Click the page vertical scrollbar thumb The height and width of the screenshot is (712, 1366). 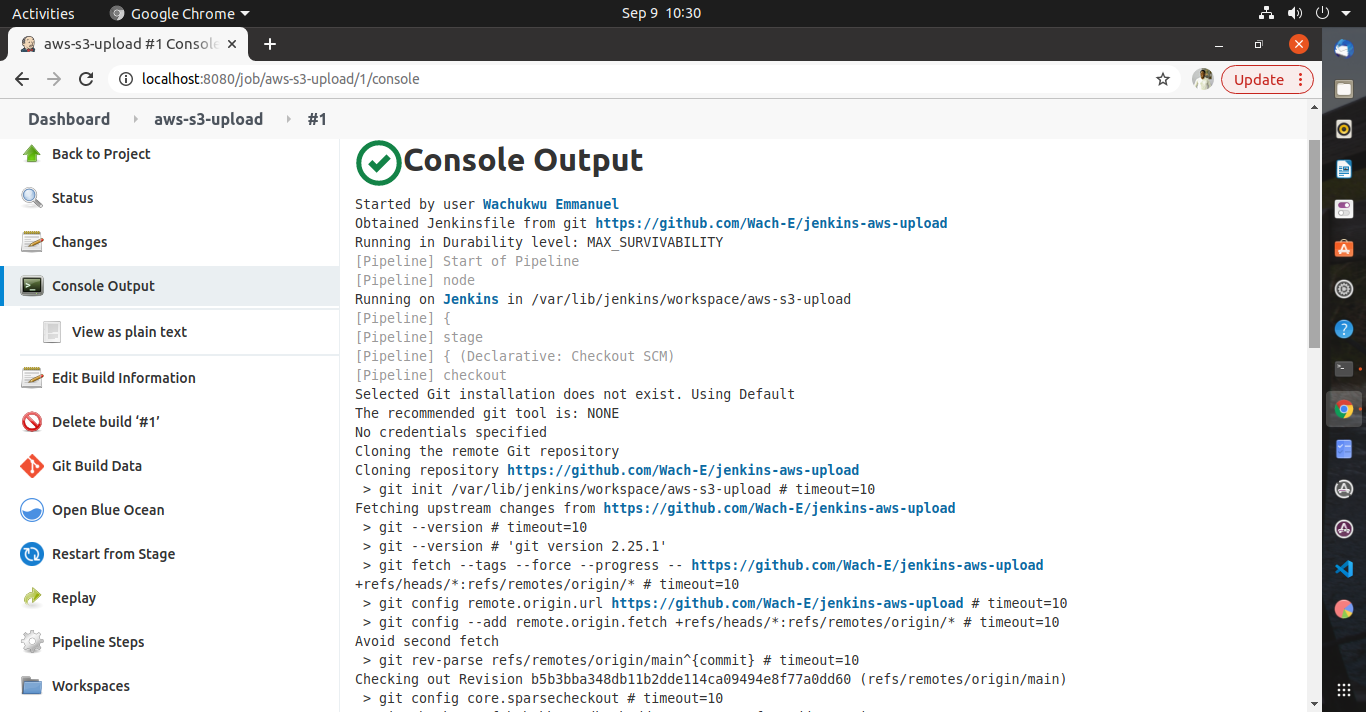tap(1314, 243)
